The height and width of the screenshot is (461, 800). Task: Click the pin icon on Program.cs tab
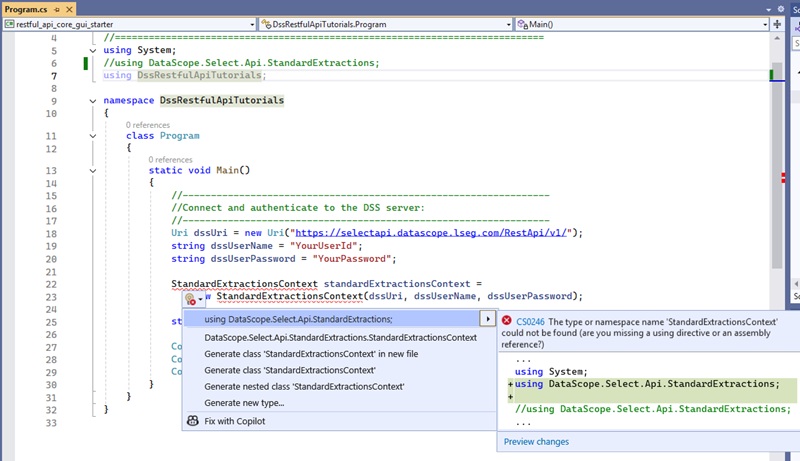click(57, 8)
